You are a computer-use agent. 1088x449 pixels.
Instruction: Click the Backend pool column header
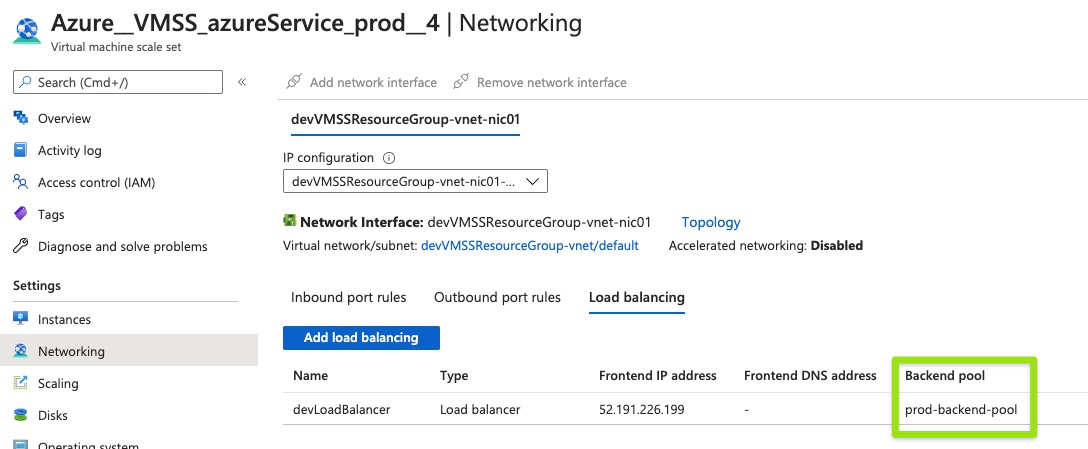click(945, 375)
